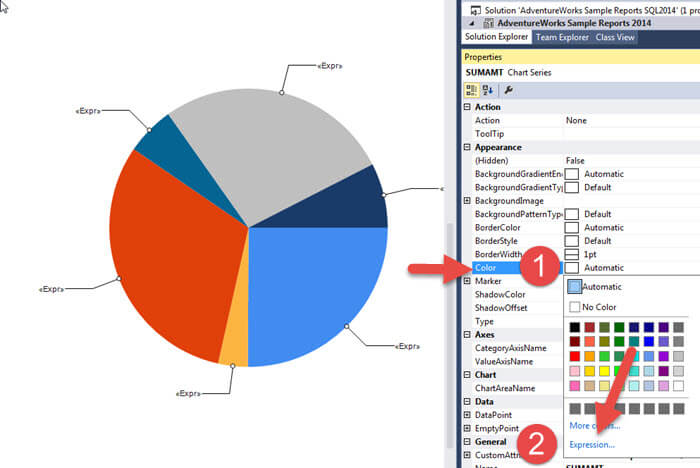Click the Properties panel title bar
Image resolution: width=700 pixels, height=468 pixels.
581,57
